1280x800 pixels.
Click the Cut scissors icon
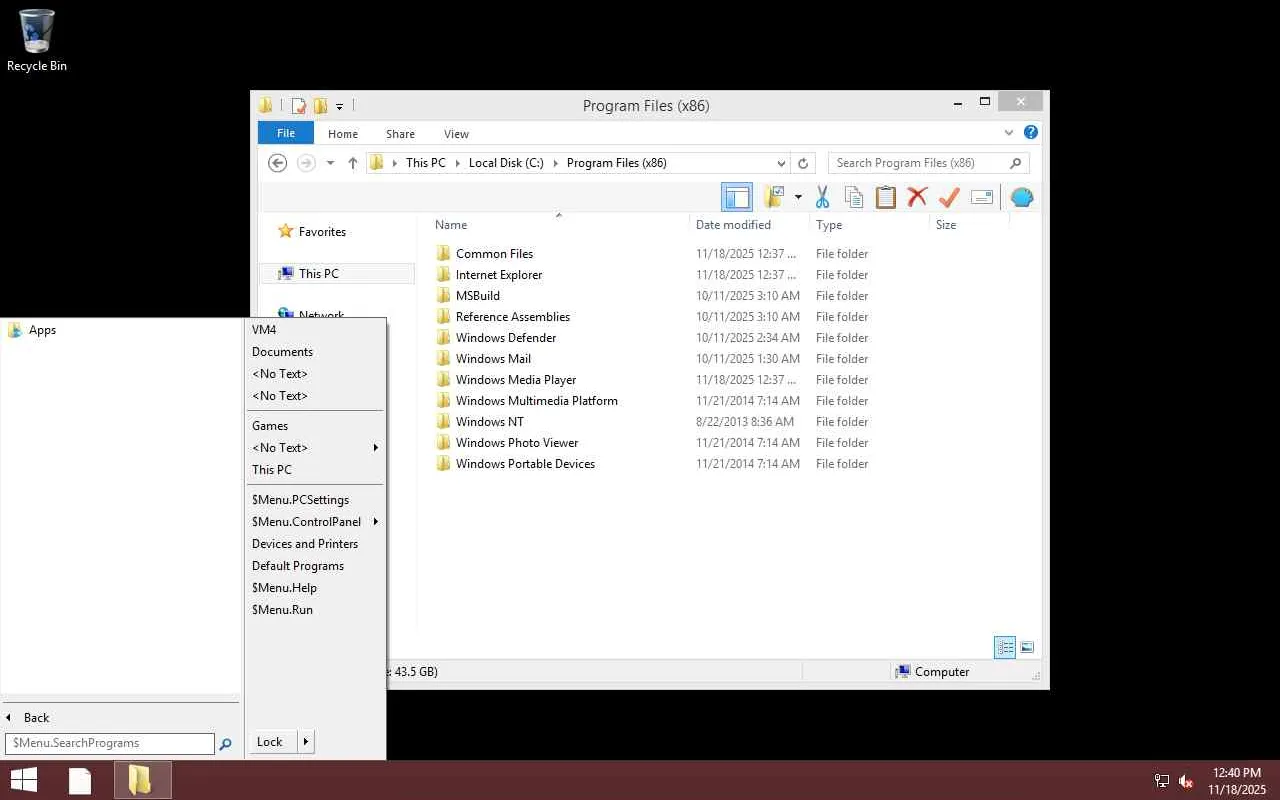[822, 197]
